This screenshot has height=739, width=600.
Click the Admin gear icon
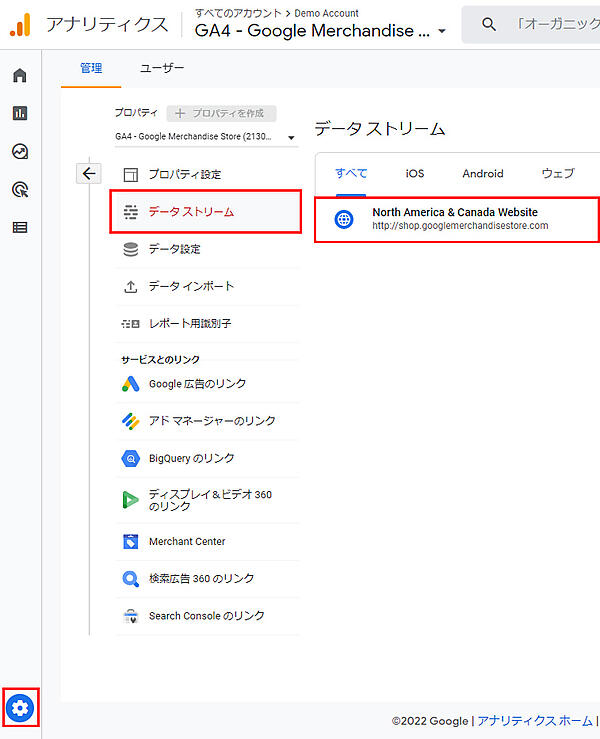coord(21,708)
